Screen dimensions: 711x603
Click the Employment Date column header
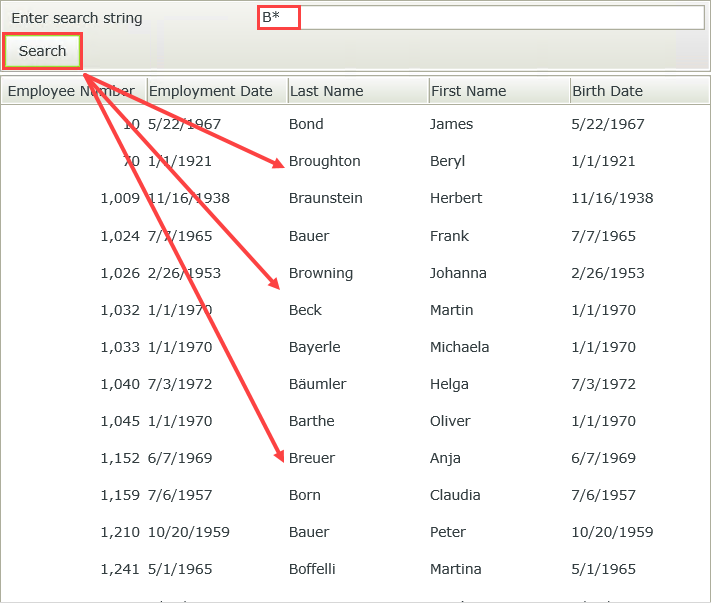click(211, 91)
